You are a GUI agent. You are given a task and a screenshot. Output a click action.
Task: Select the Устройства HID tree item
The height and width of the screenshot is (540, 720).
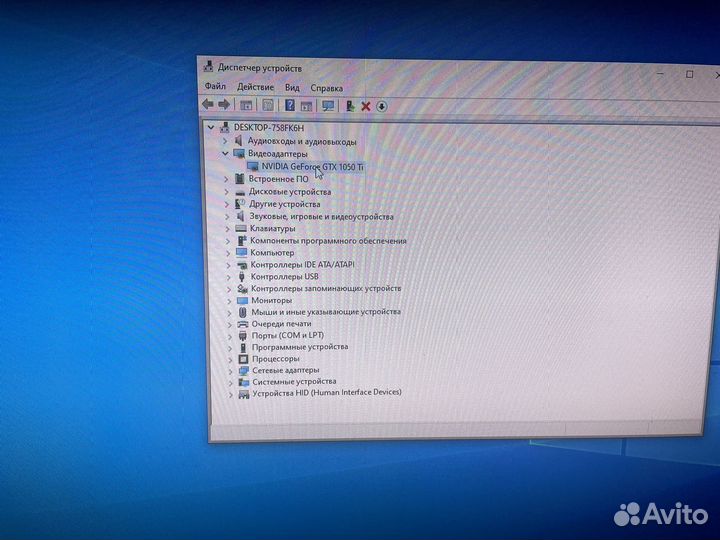pos(326,393)
